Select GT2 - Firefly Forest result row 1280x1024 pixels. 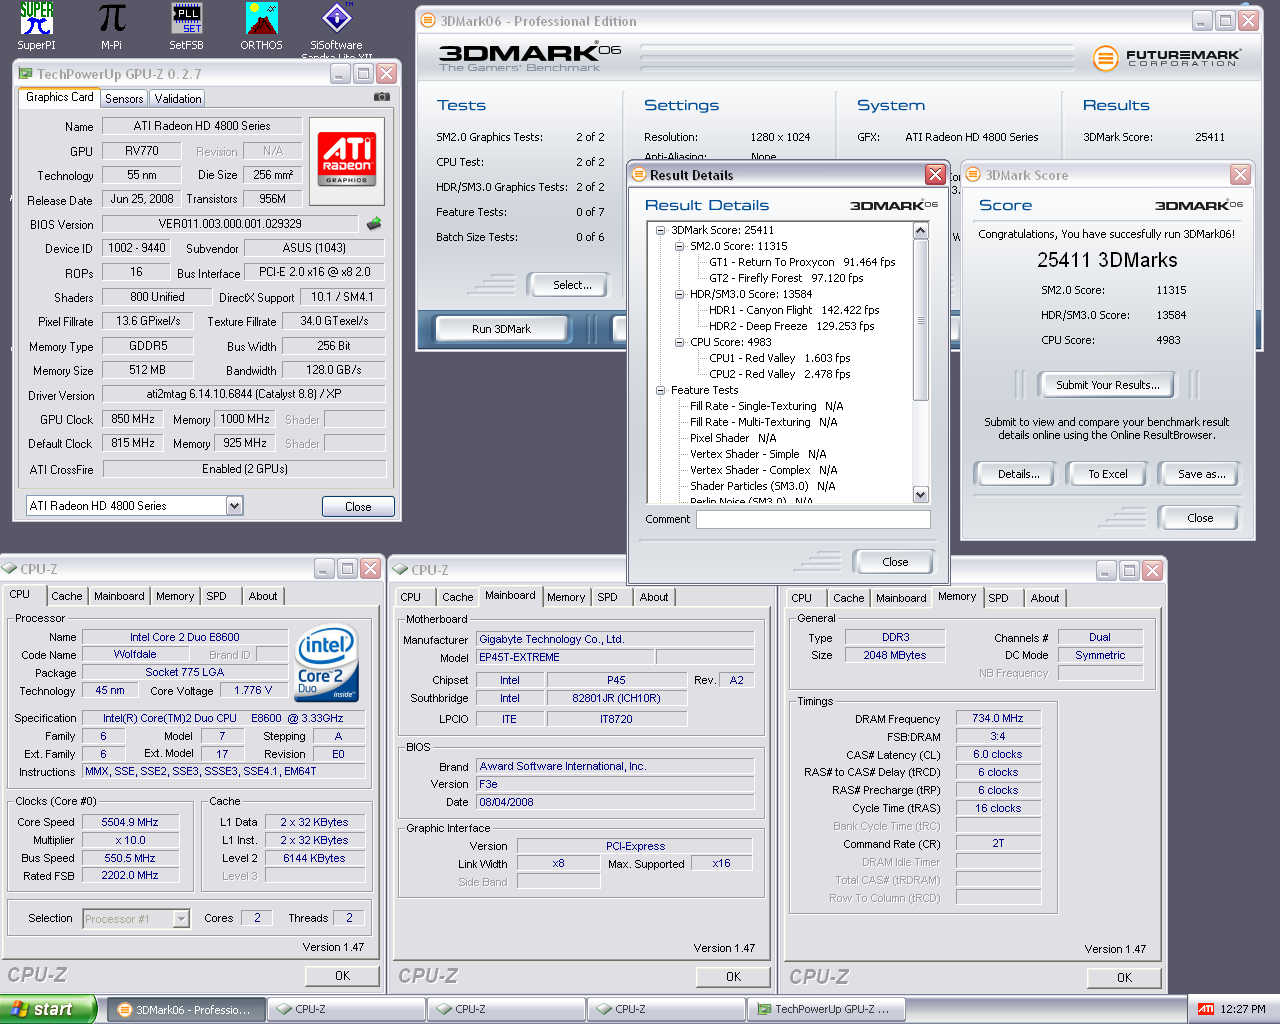786,278
